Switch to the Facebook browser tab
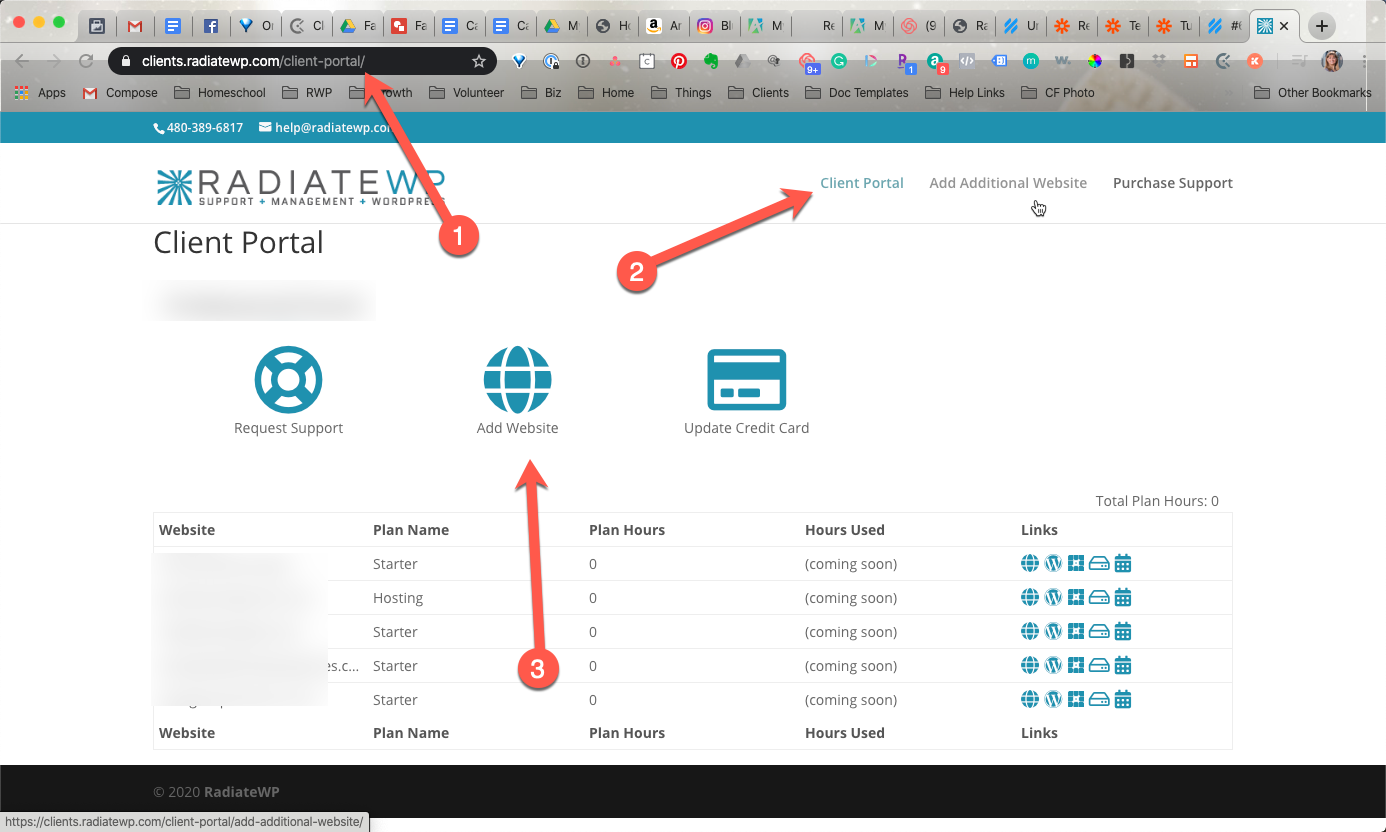Screen dimensions: 1386x832 210,26
